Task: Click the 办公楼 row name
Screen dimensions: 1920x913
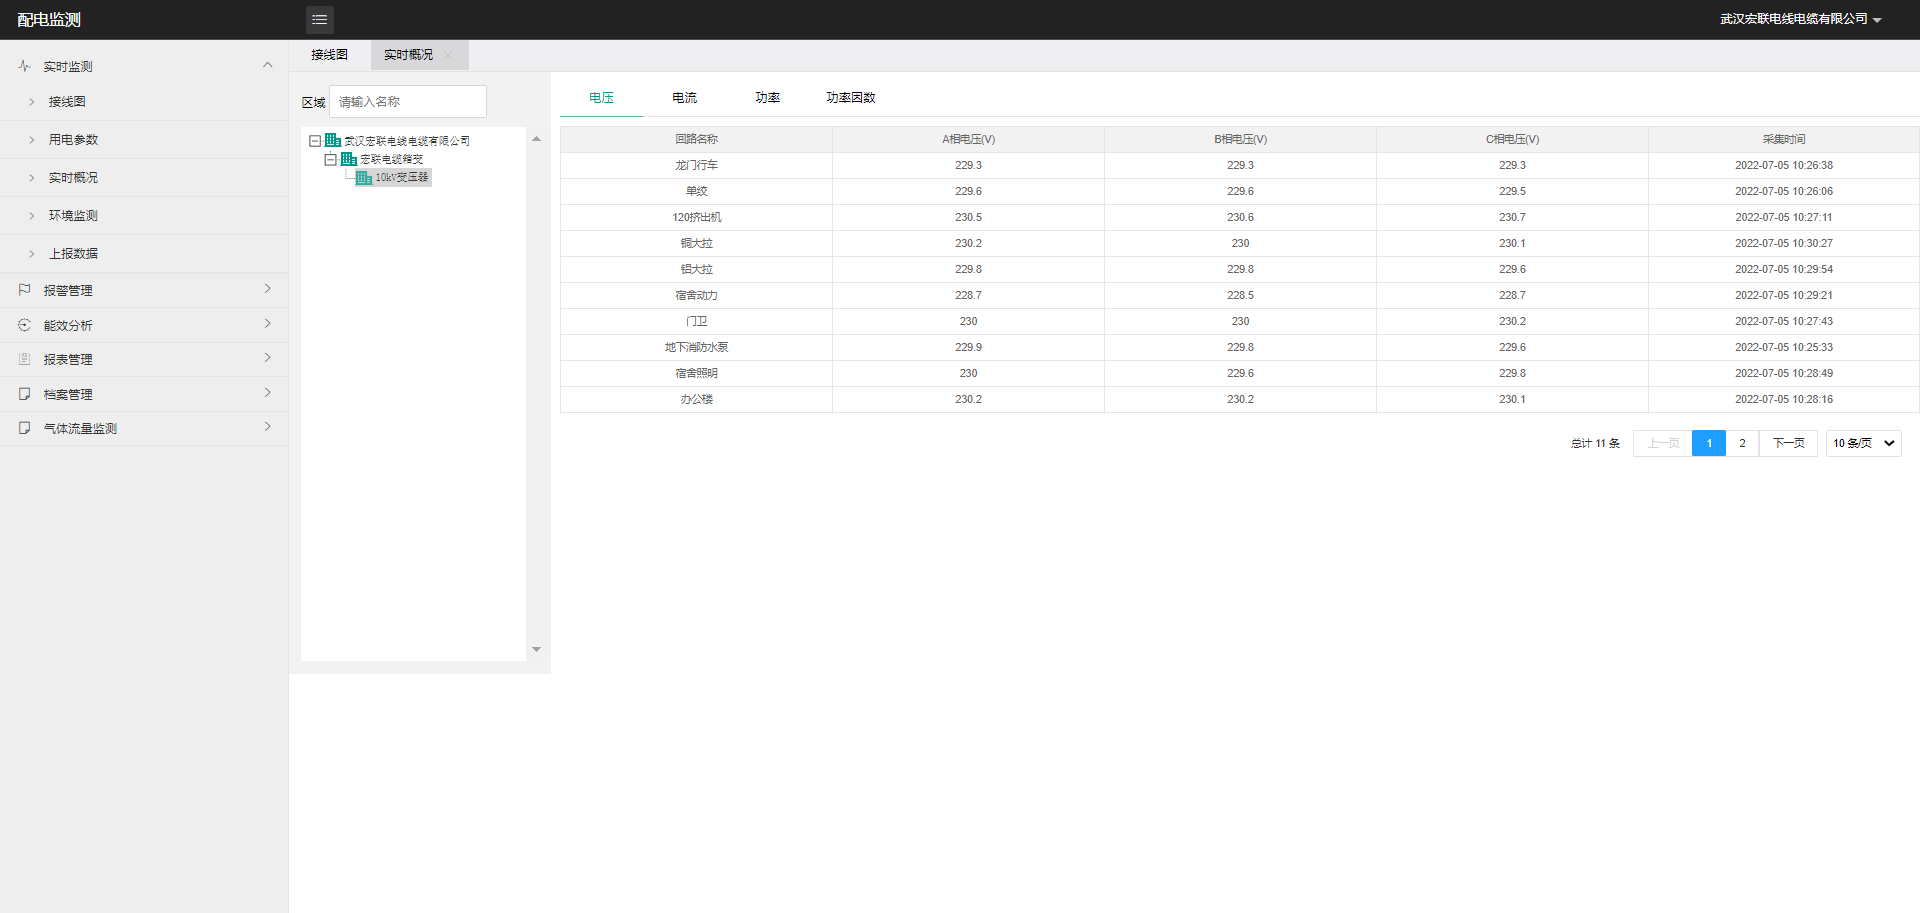Action: point(696,400)
